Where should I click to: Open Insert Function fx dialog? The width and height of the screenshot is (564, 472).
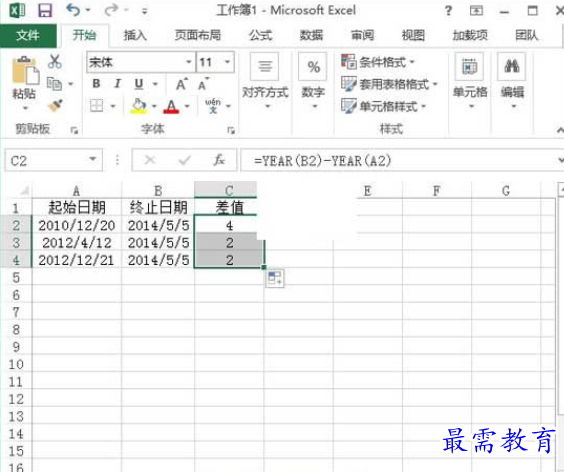point(219,160)
